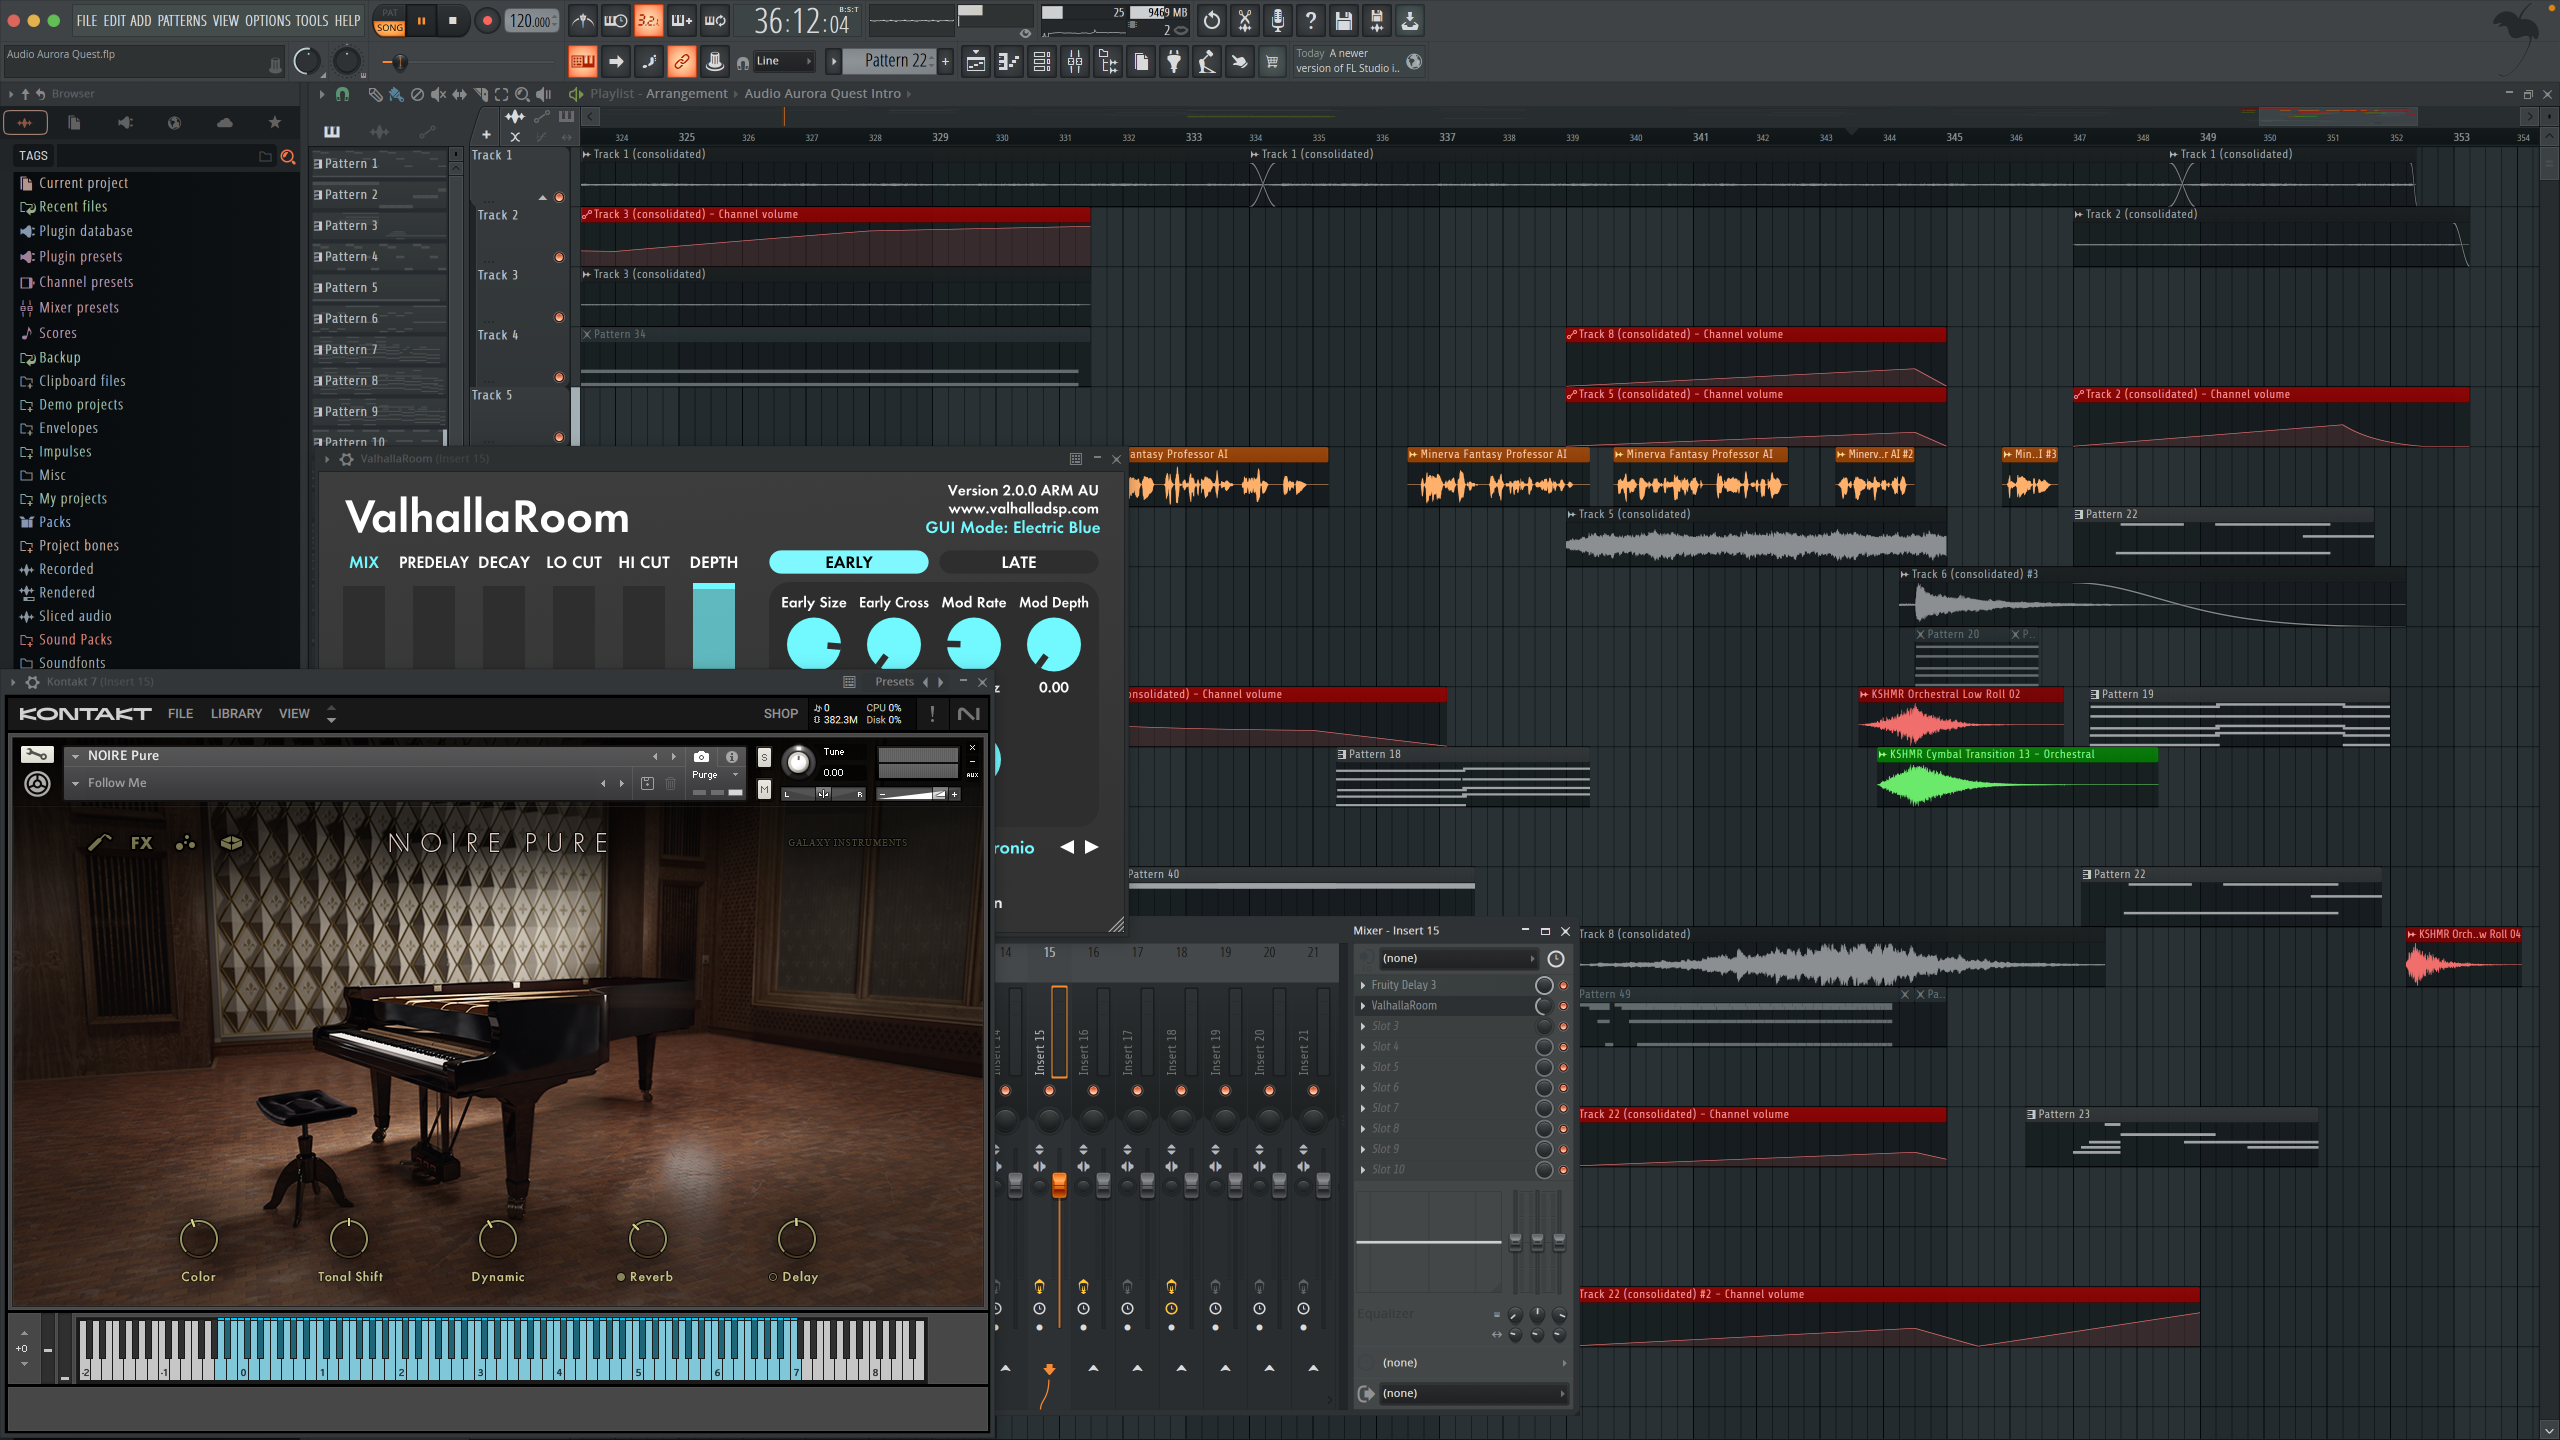Open the plugin picker plug icon
The height and width of the screenshot is (1440, 2560).
(1174, 62)
